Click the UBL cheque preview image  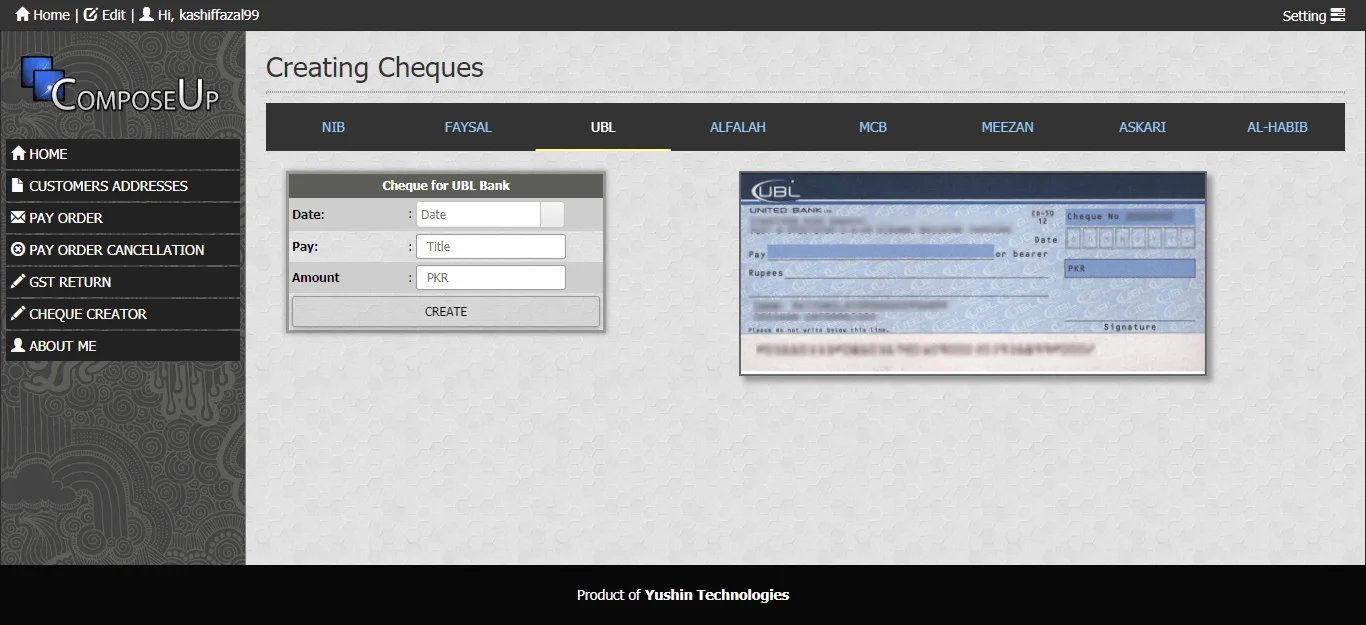(x=972, y=274)
